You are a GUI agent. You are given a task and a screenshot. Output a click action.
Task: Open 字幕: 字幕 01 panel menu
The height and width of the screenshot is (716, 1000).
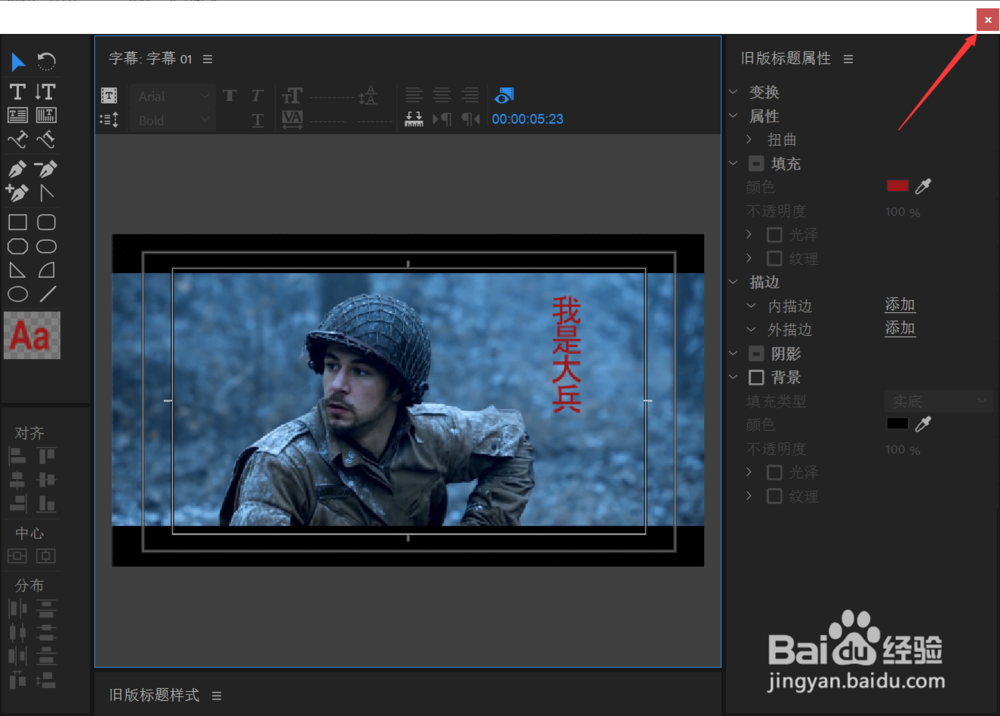(x=208, y=59)
